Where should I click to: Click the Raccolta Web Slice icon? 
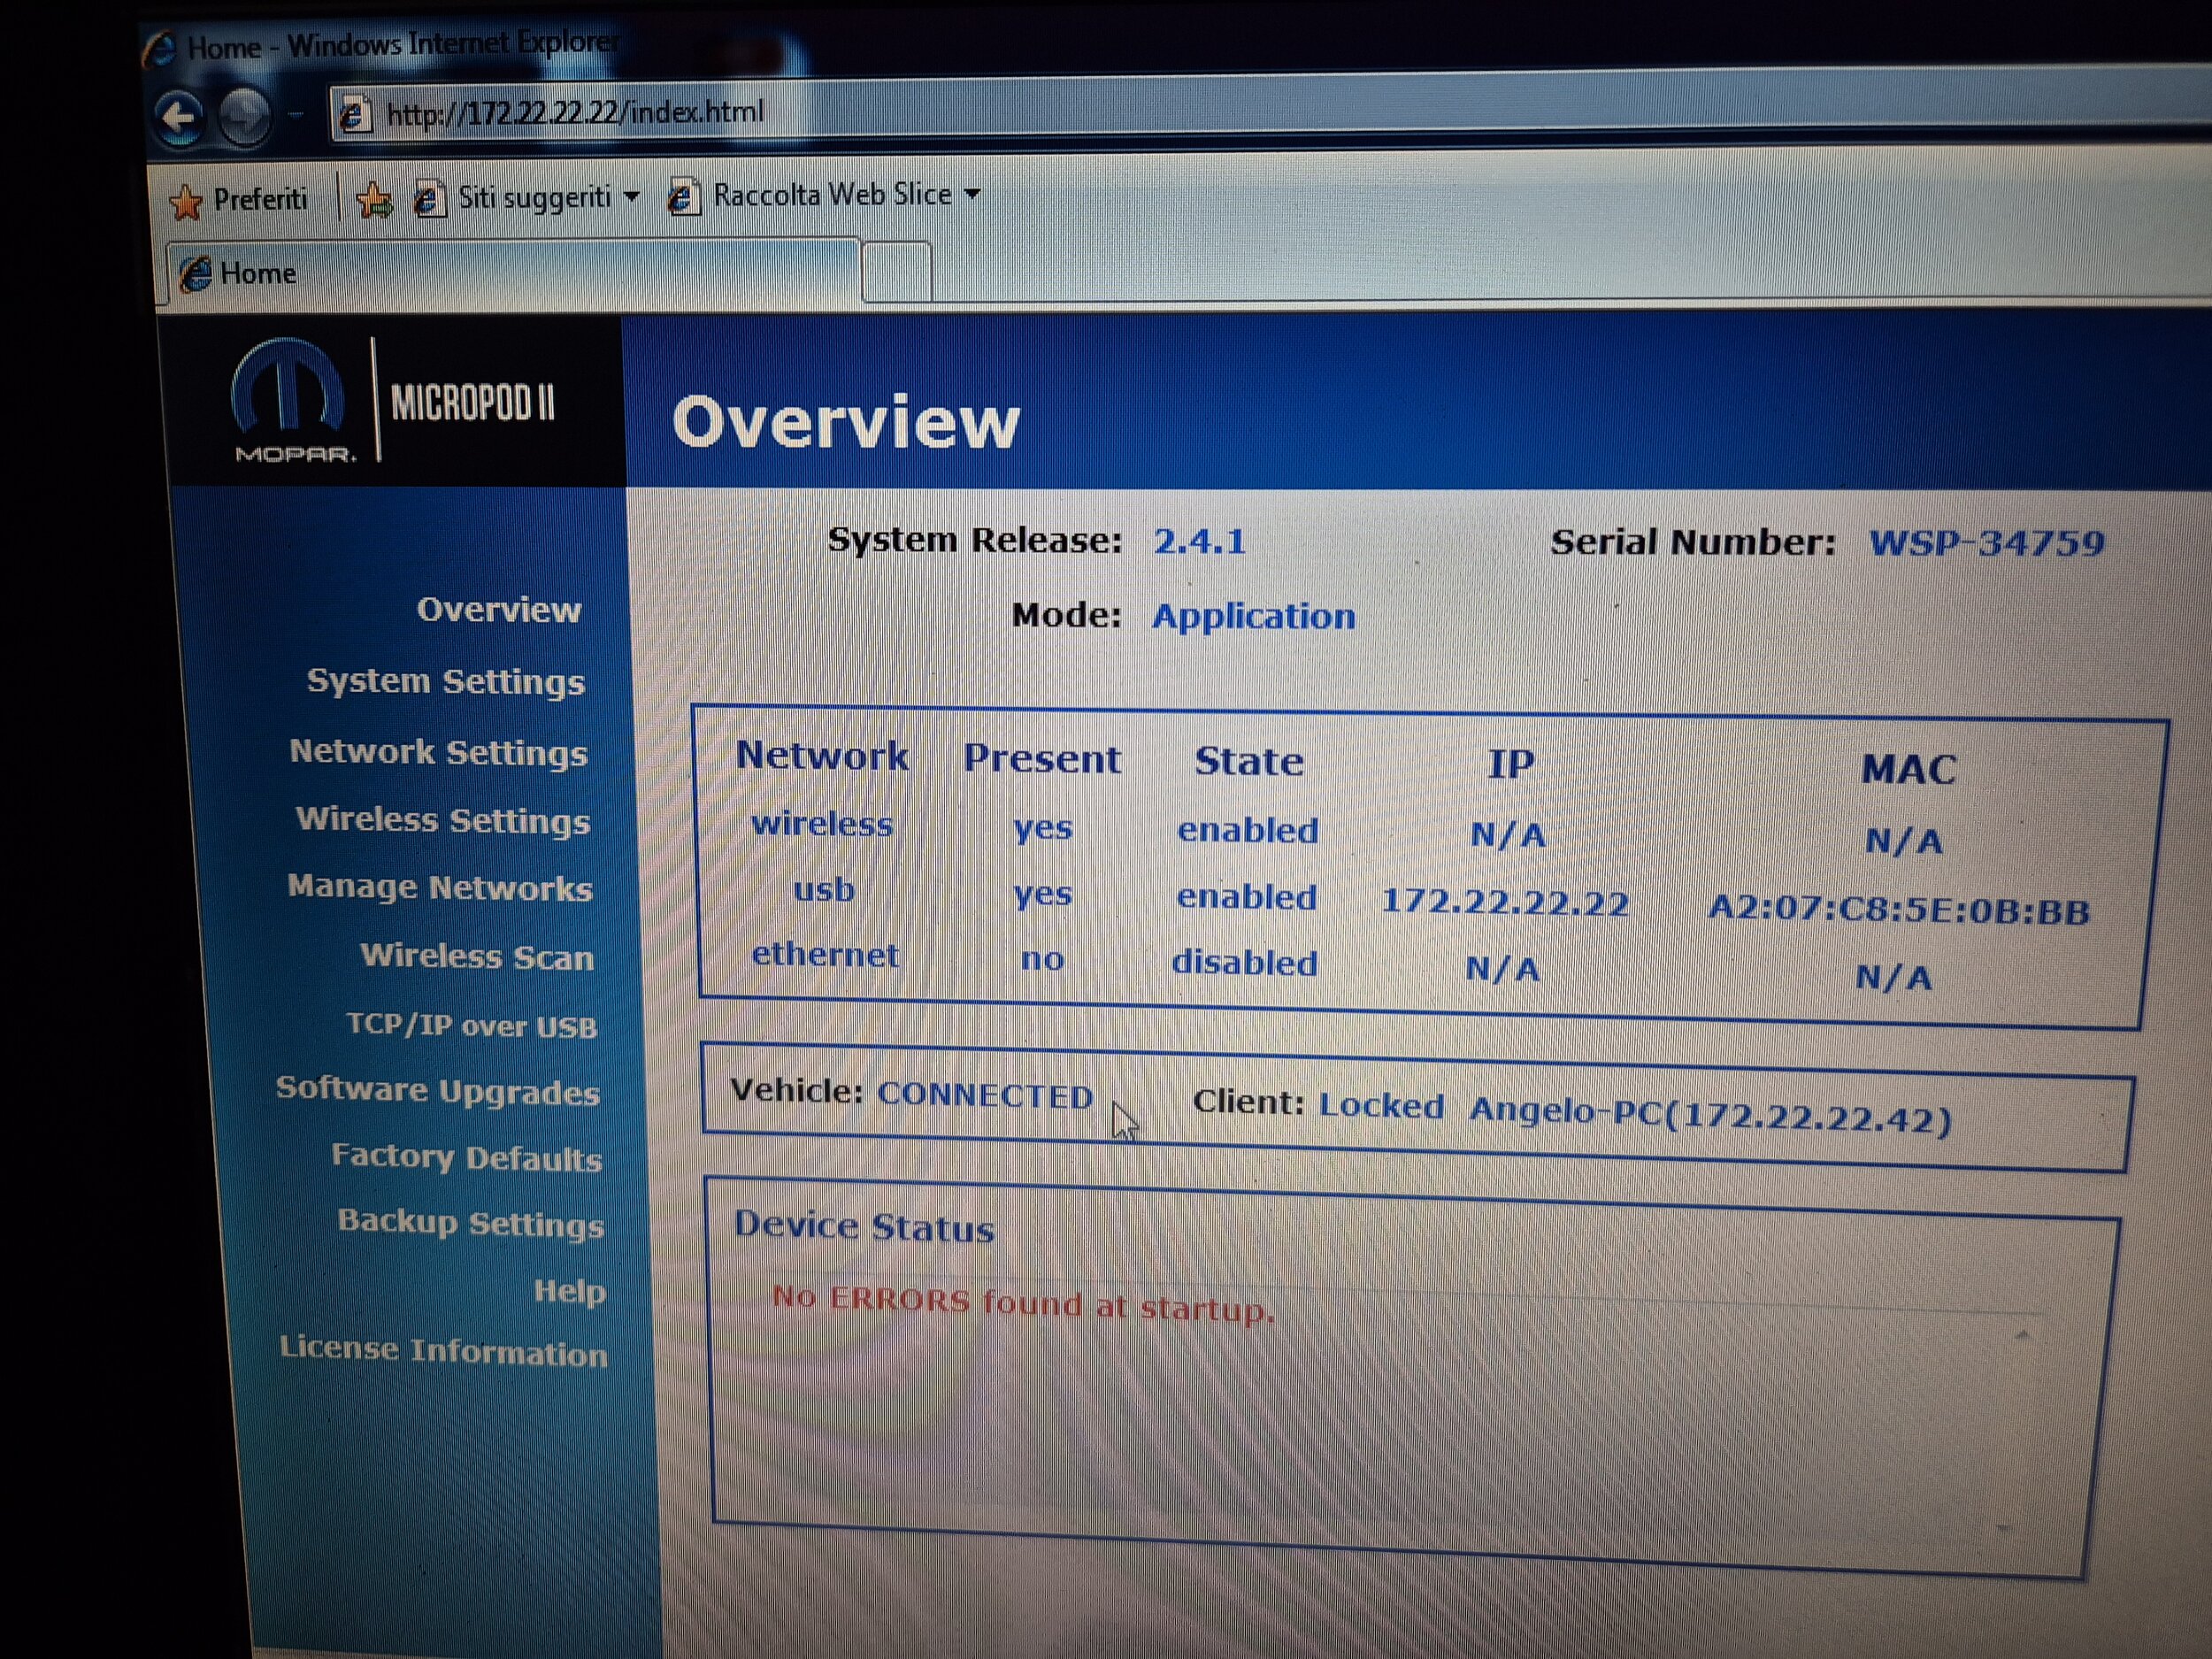coord(683,197)
